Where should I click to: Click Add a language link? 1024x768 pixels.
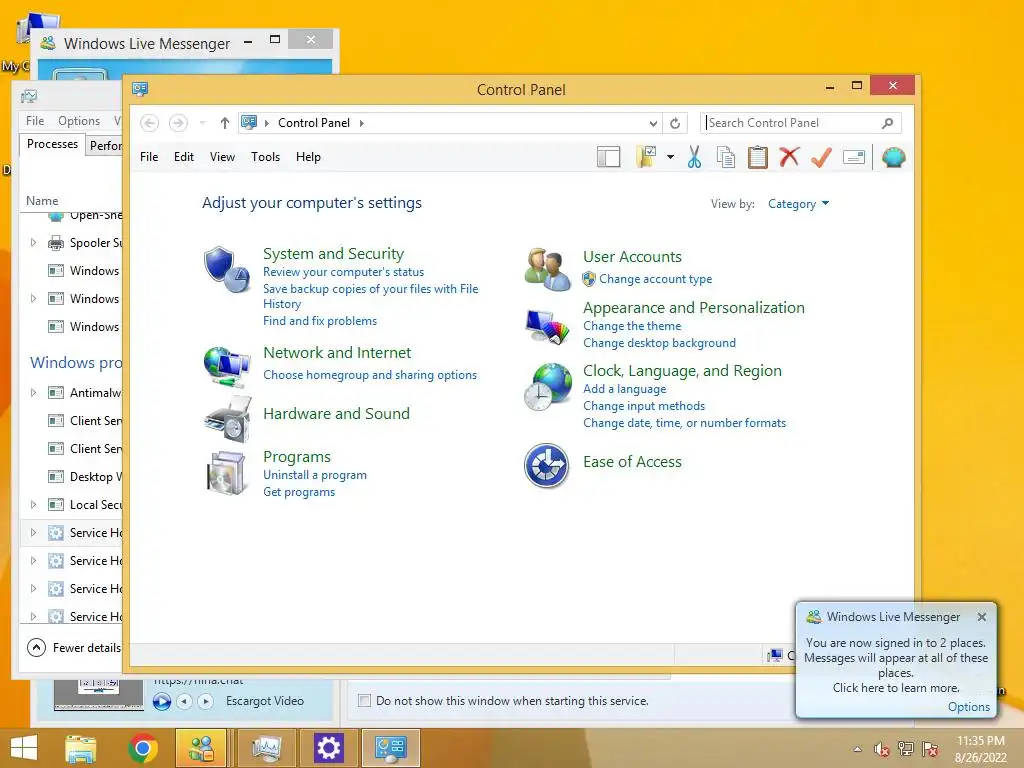(x=624, y=389)
